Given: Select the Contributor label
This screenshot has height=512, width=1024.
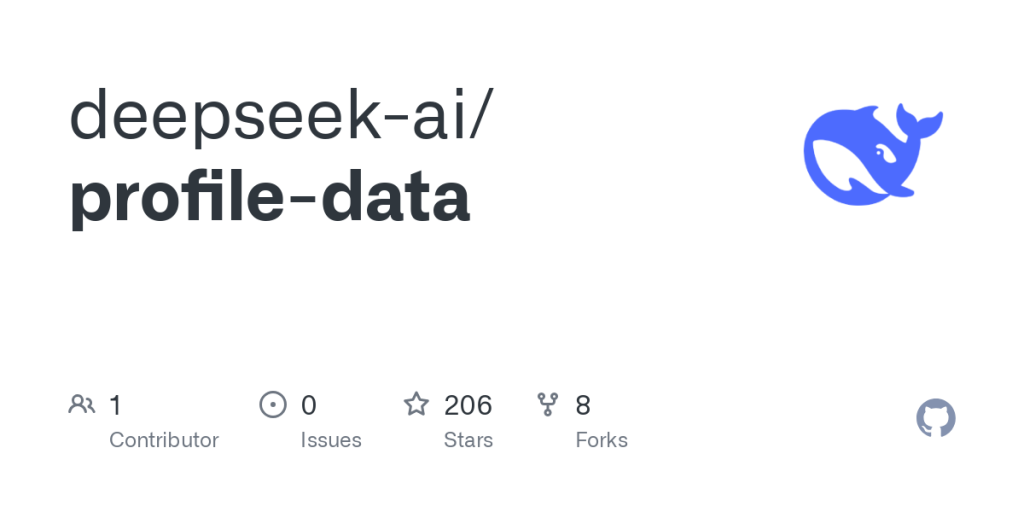Looking at the screenshot, I should 164,440.
